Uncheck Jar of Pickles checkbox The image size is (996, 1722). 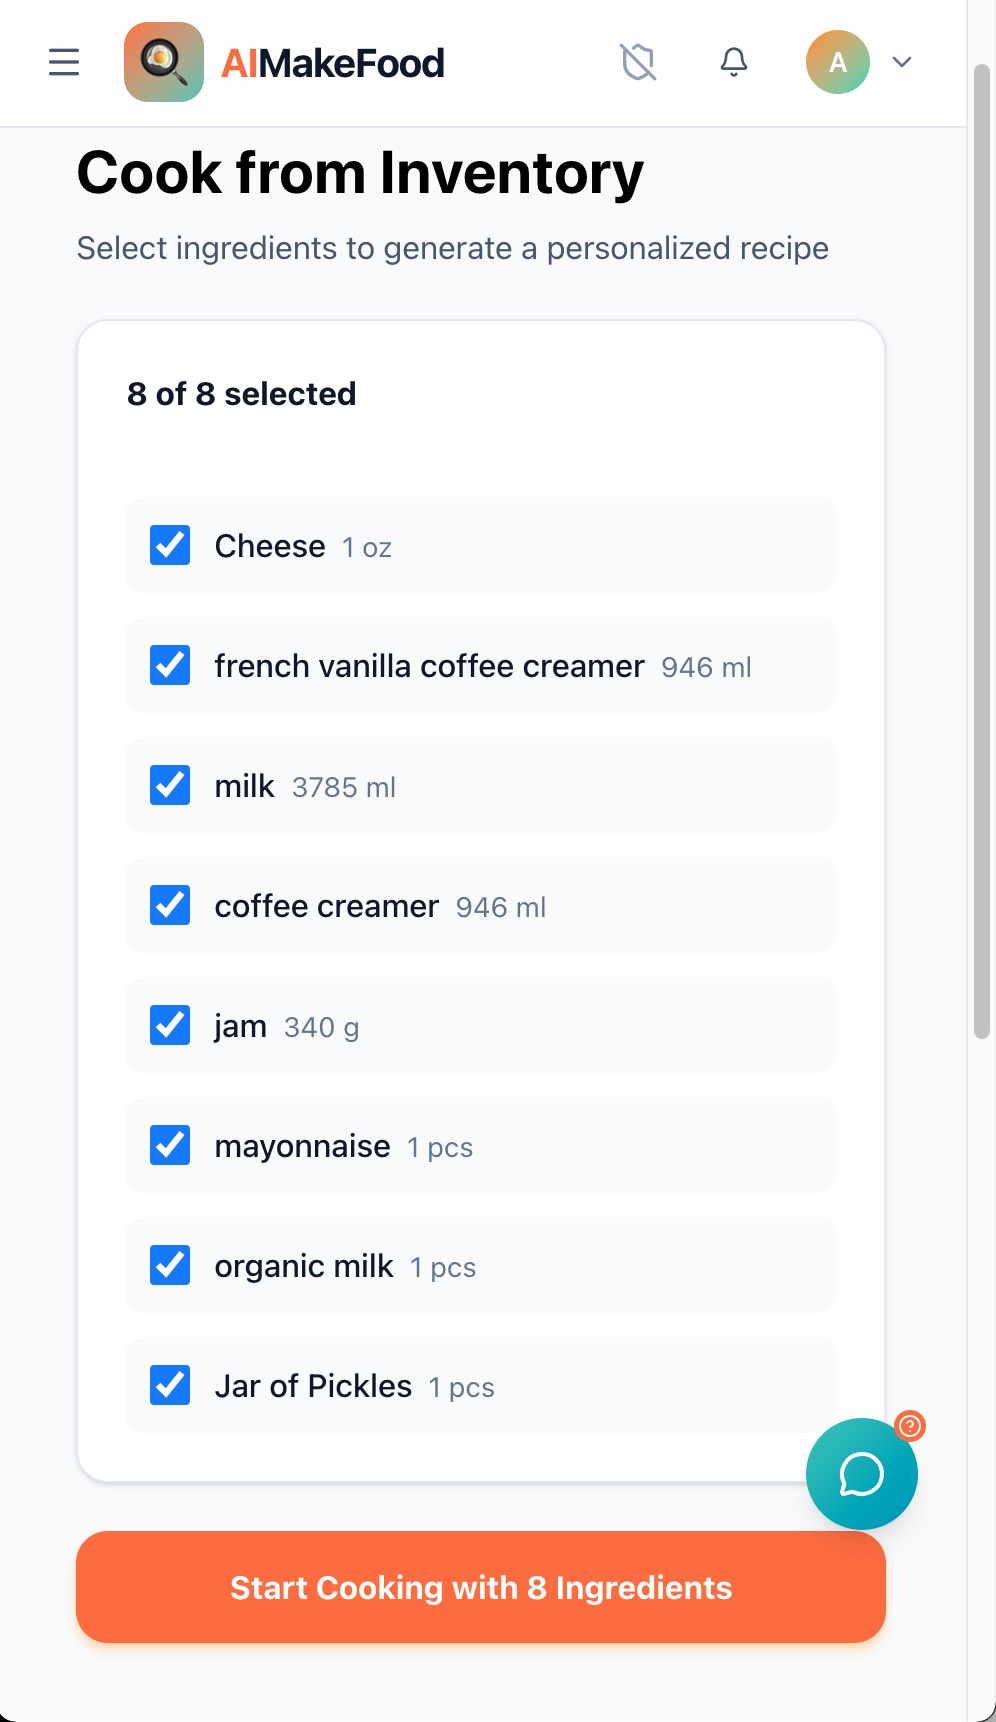(x=170, y=1385)
